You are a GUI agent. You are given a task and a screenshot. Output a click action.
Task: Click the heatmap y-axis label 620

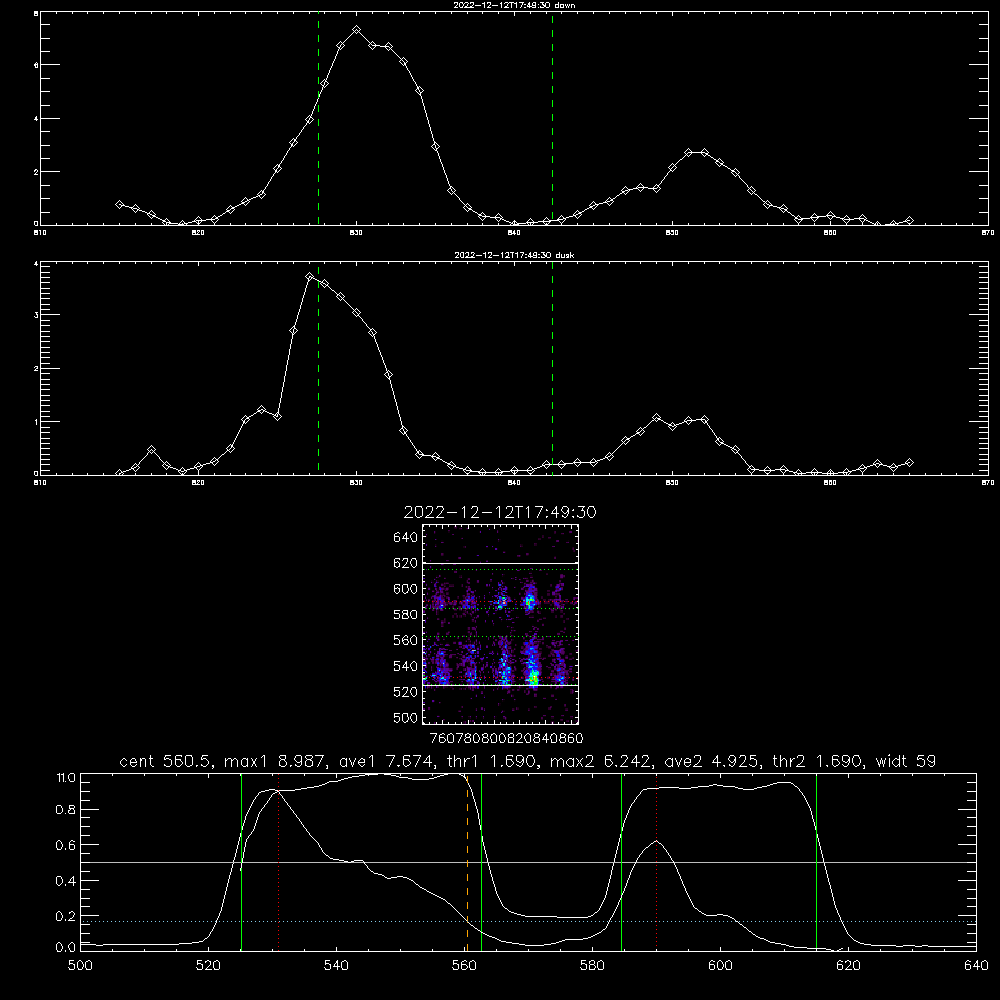(405, 563)
